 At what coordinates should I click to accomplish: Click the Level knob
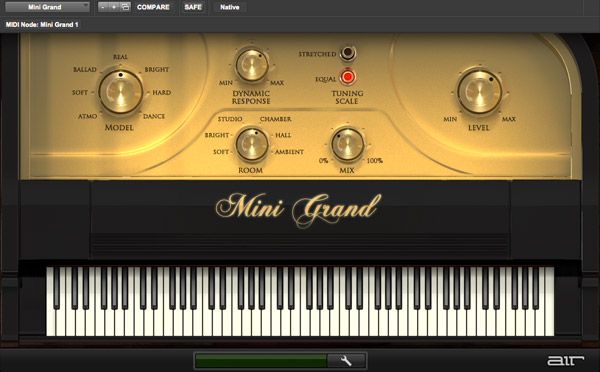[x=479, y=92]
